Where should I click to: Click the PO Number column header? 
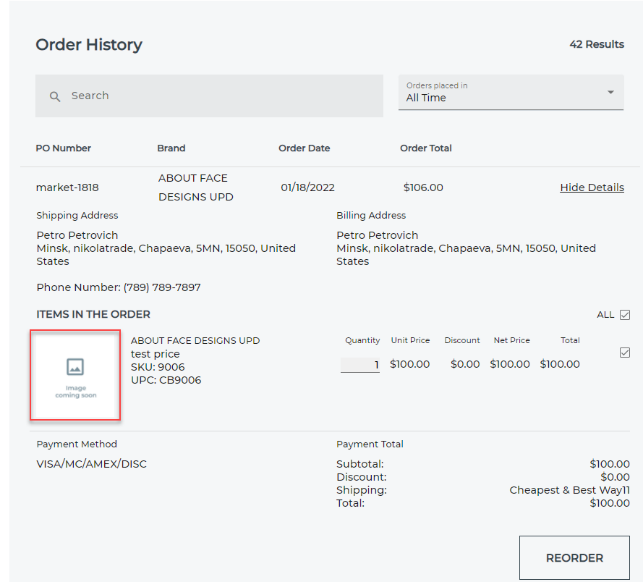(x=63, y=148)
